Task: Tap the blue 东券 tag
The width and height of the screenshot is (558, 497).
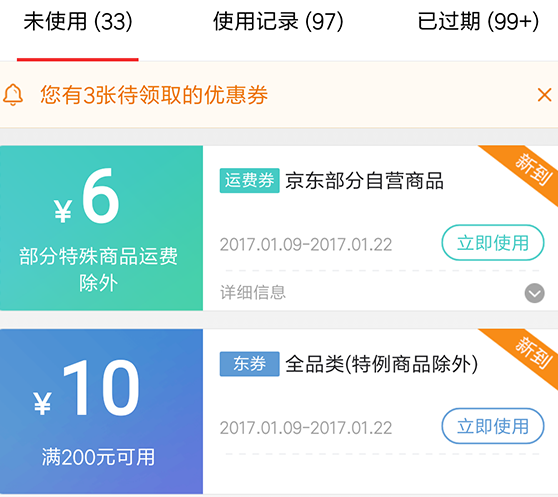Action: [249, 364]
